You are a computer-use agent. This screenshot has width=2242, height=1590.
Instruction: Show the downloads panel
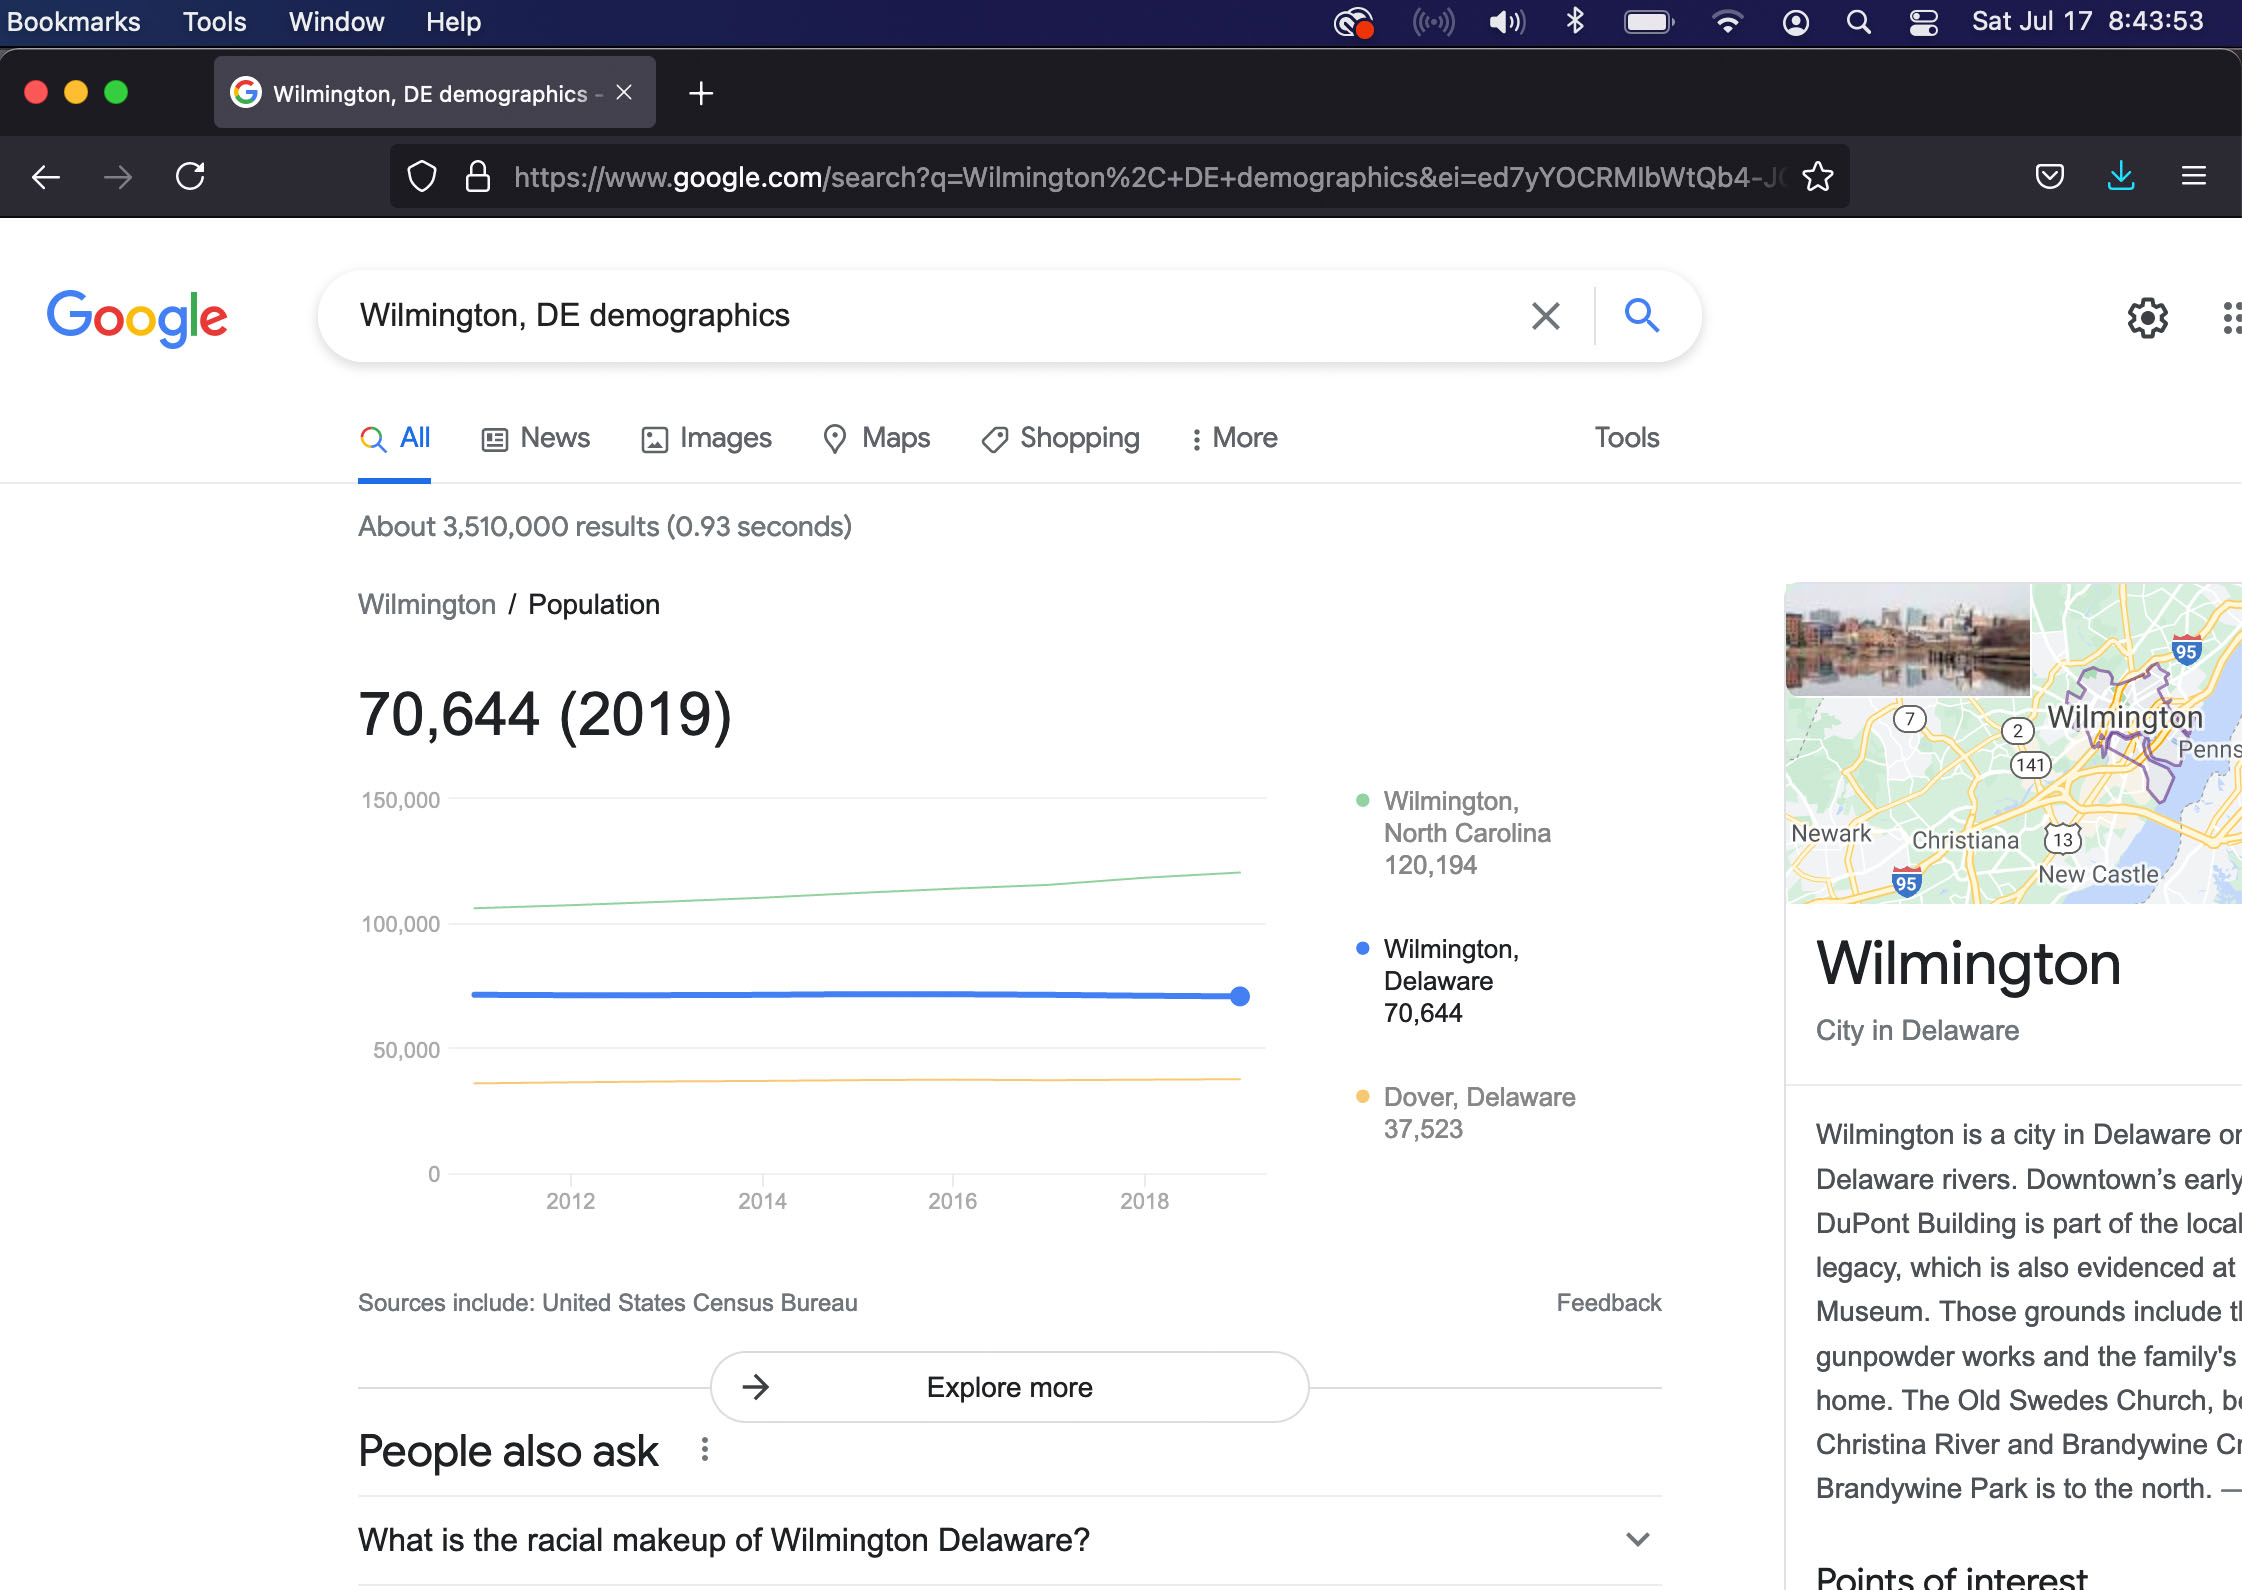point(2121,177)
